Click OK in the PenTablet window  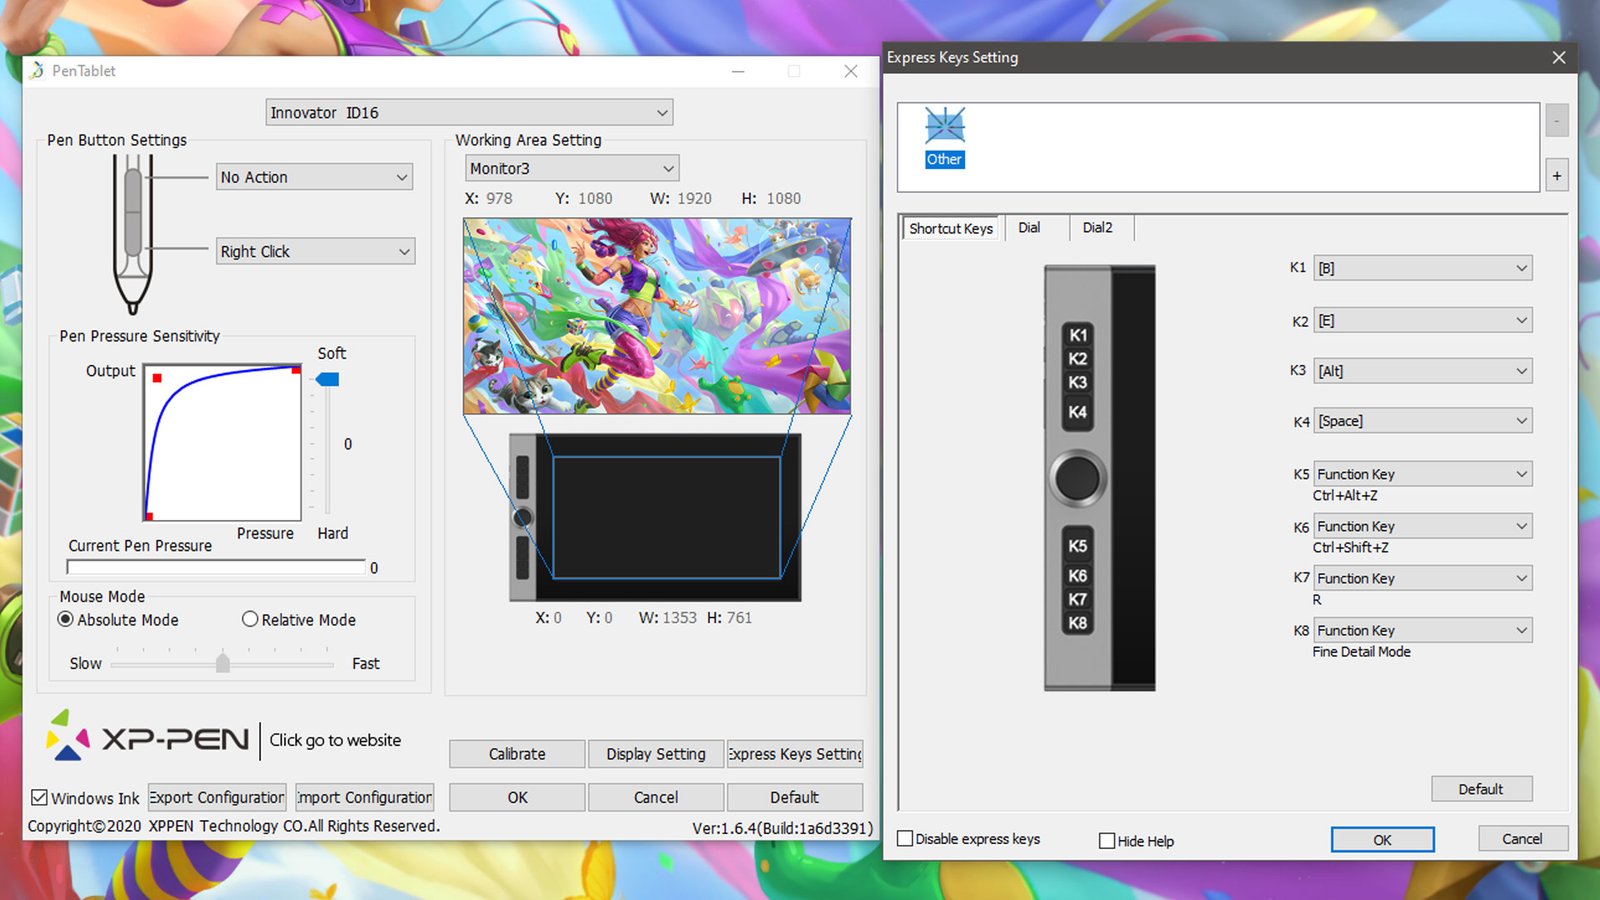click(x=517, y=797)
